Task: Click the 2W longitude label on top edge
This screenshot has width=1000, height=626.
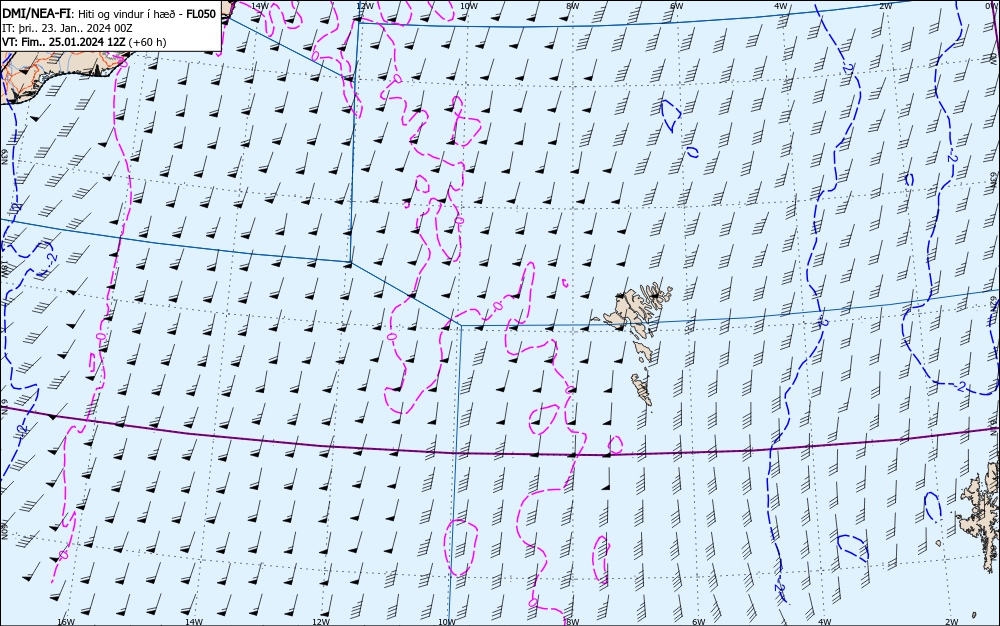Action: (x=885, y=6)
